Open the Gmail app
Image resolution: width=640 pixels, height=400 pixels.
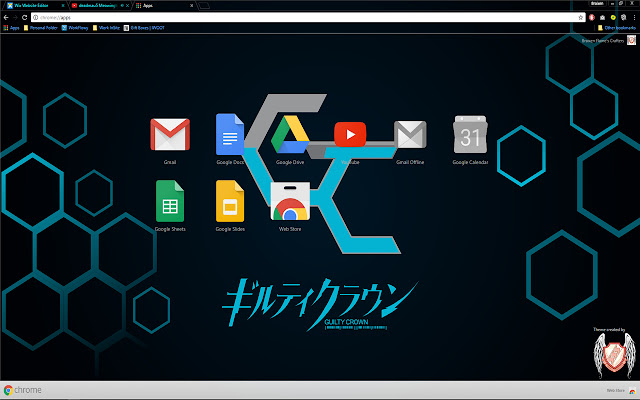click(x=170, y=134)
